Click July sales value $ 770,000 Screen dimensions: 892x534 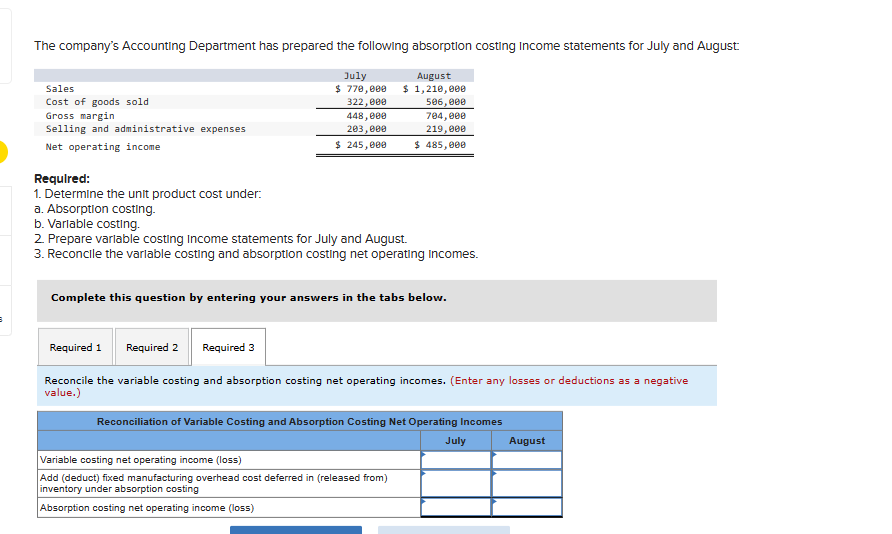pos(361,89)
